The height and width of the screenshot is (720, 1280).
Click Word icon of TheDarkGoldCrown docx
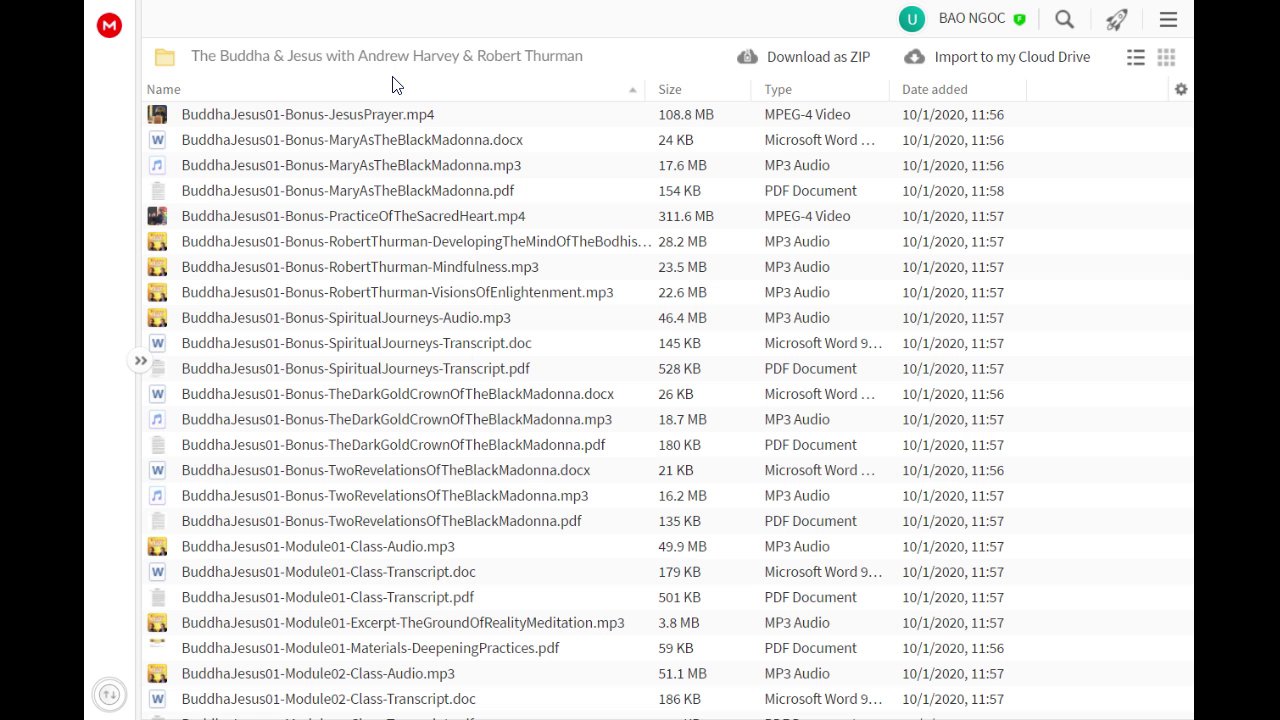(157, 394)
